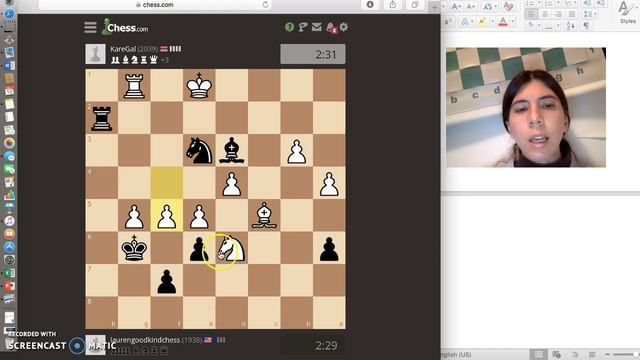Screen dimensions: 640x360
Task: Click the bottom clock showing 2:29
Action: pos(313,345)
